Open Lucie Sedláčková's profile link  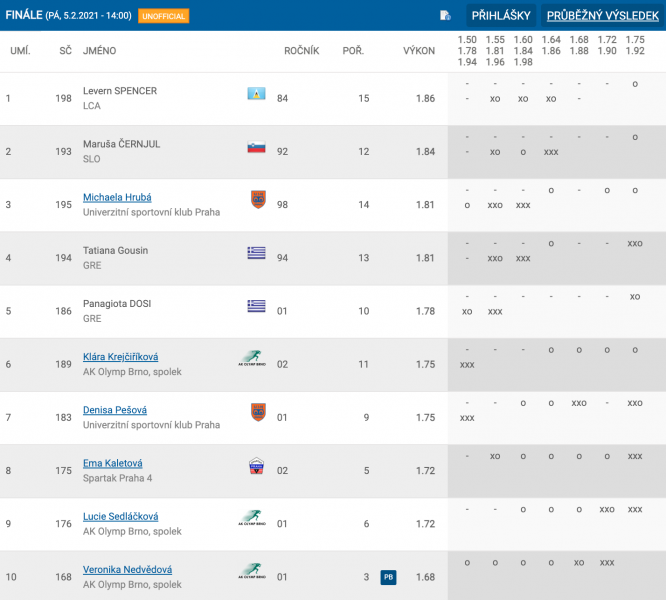121,516
